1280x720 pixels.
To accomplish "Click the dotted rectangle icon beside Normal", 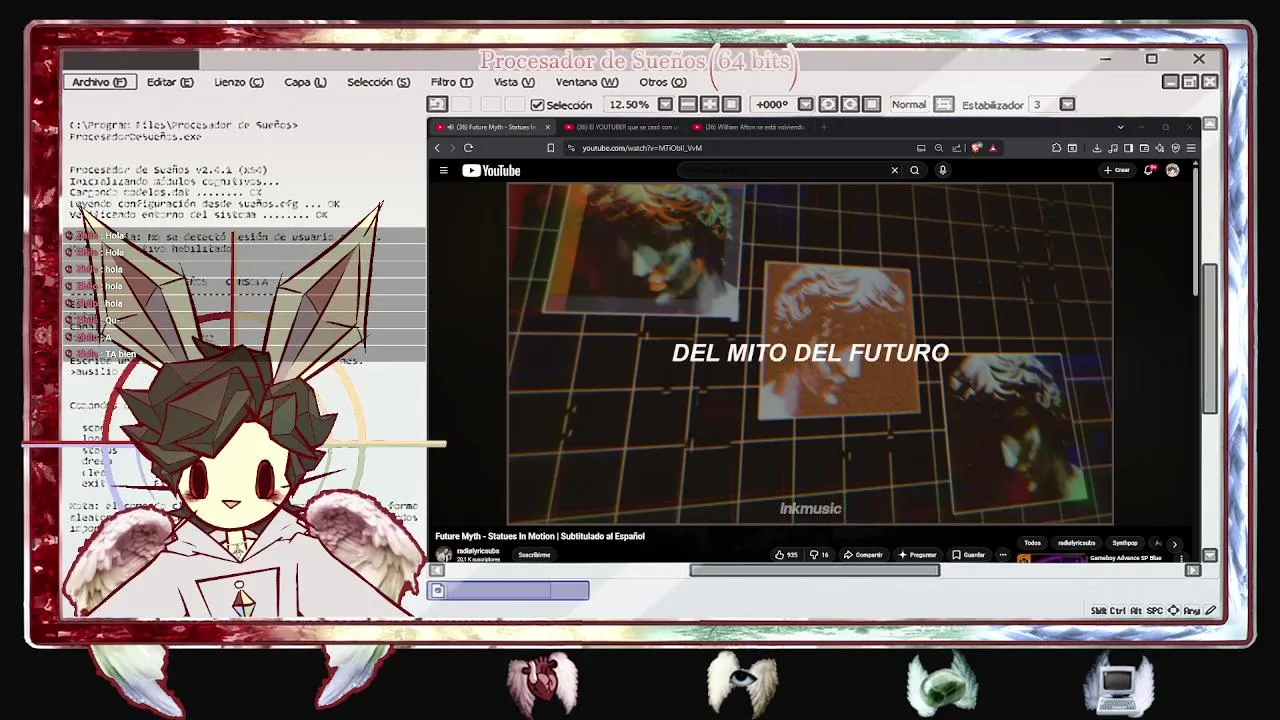I will point(944,104).
